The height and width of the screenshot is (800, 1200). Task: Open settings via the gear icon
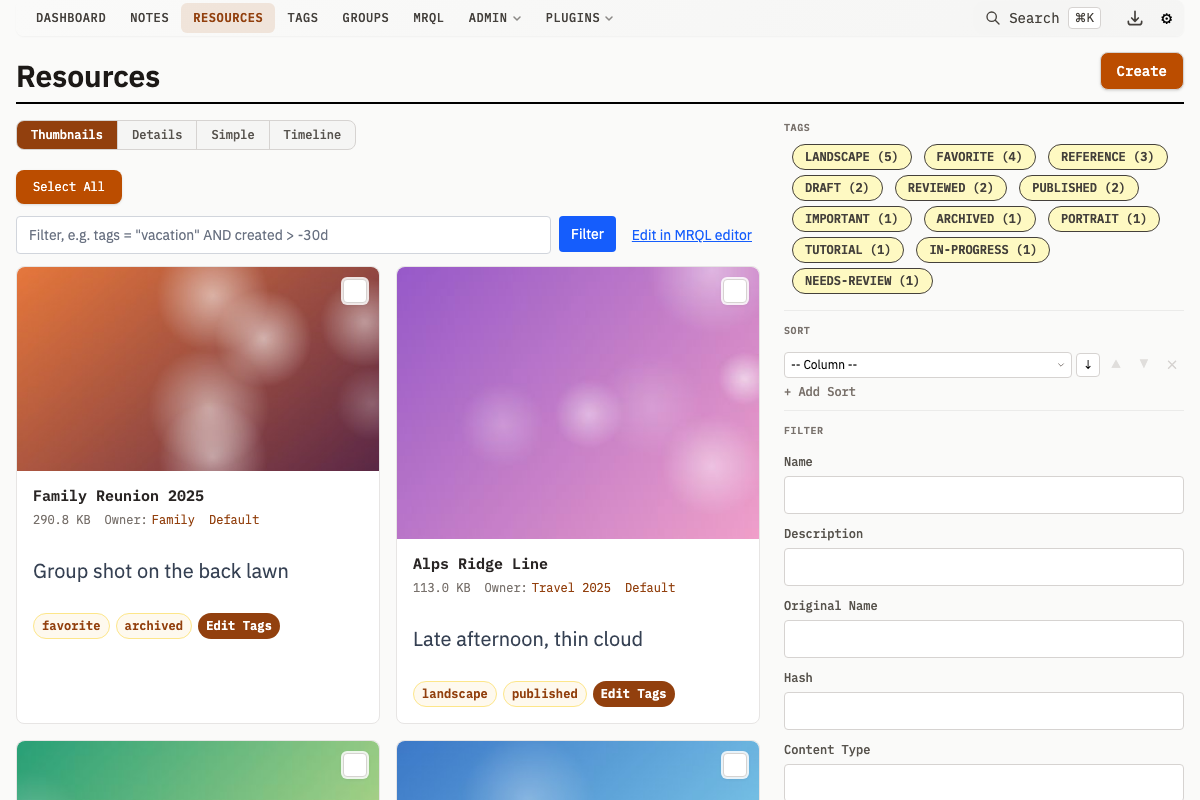click(x=1166, y=18)
